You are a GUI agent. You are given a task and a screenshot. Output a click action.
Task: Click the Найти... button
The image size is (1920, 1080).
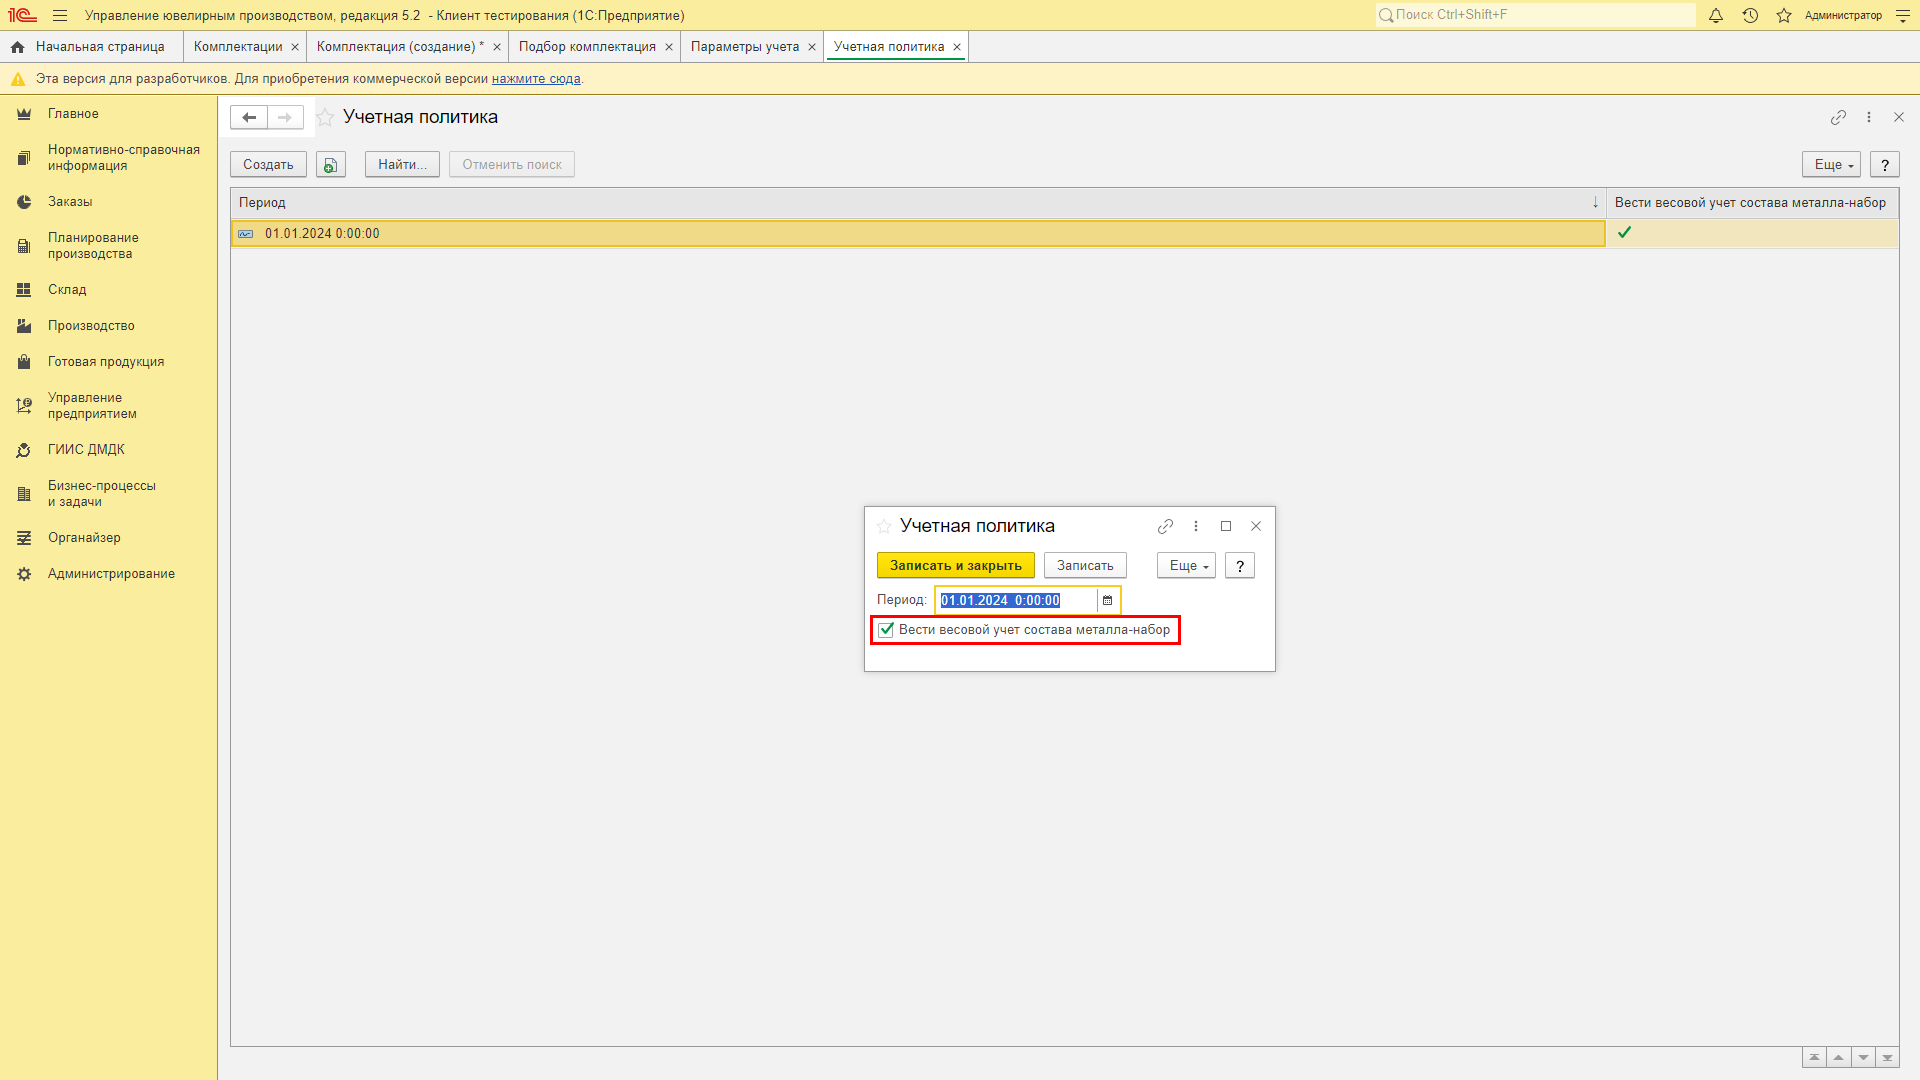coord(402,165)
